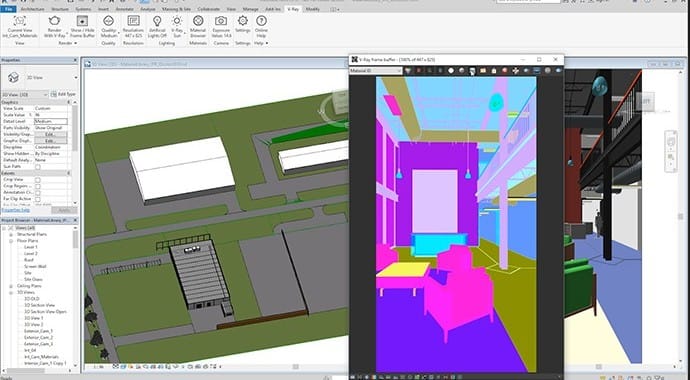This screenshot has height=380, width=690.
Task: Click the Artificial Lights Off bulb icon
Action: [157, 21]
